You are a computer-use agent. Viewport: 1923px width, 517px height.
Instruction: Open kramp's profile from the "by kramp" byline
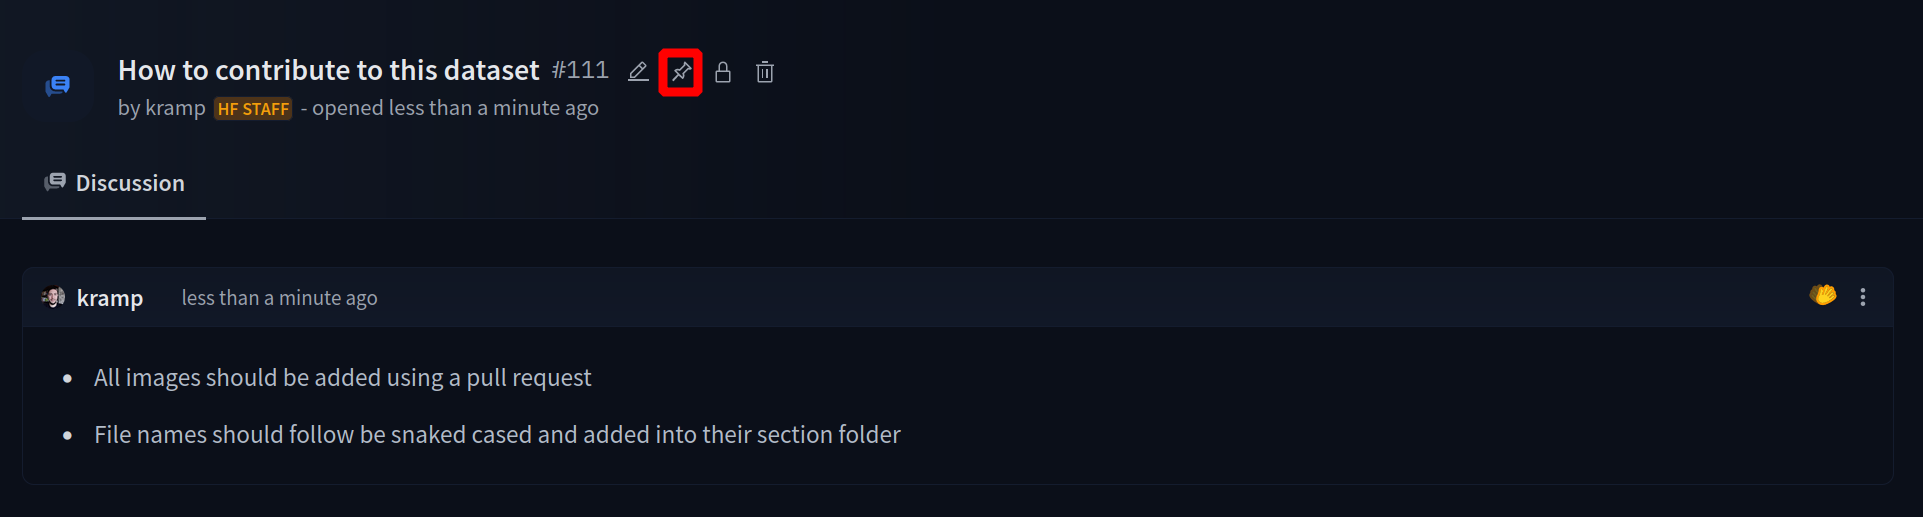click(x=175, y=108)
